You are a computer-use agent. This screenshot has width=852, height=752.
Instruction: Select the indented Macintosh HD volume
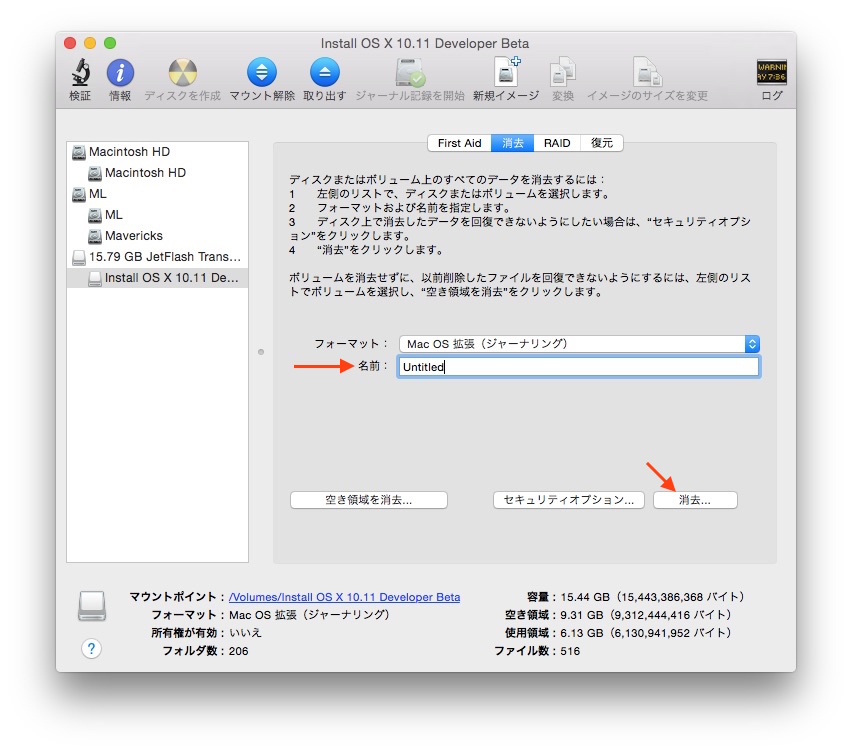point(158,173)
